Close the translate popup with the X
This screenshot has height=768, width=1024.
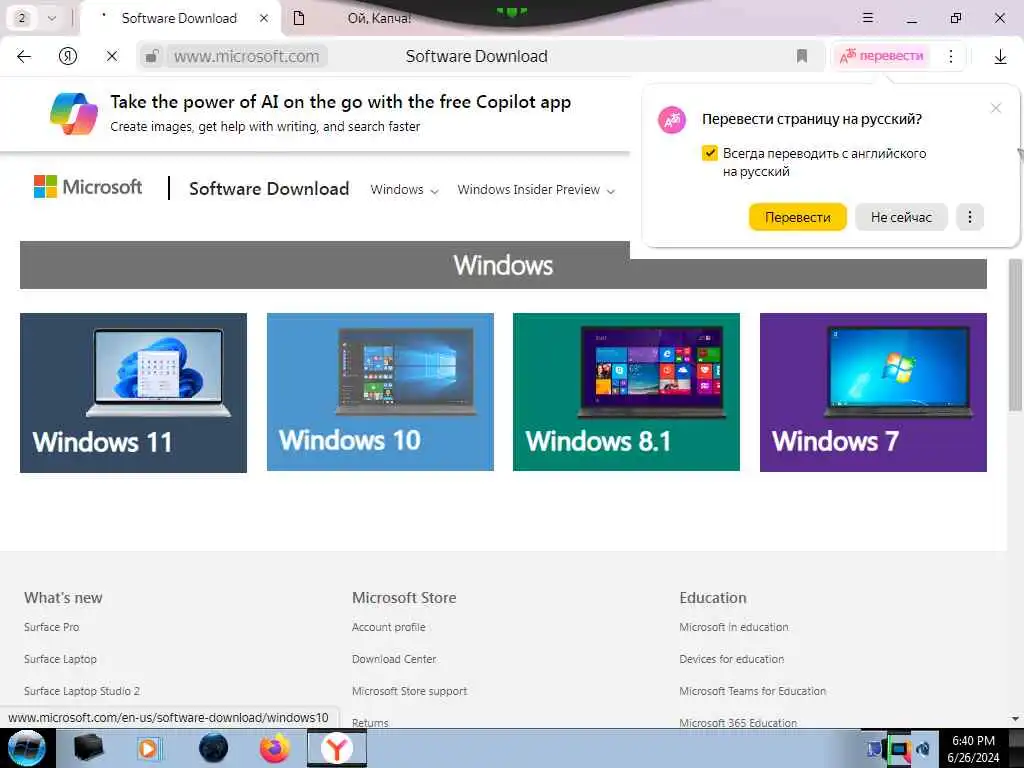coord(995,108)
